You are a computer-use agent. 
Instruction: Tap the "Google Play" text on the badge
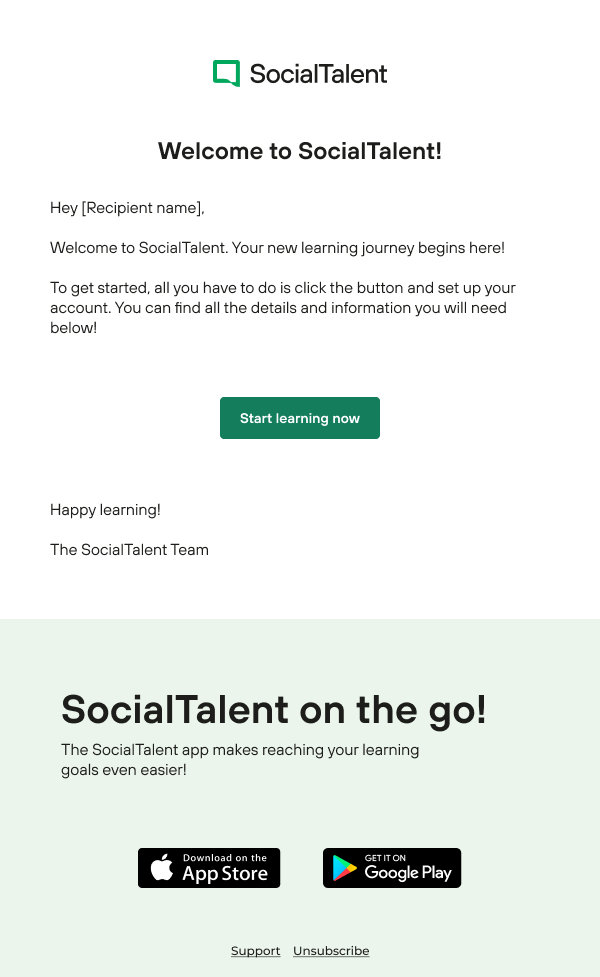pyautogui.click(x=408, y=873)
